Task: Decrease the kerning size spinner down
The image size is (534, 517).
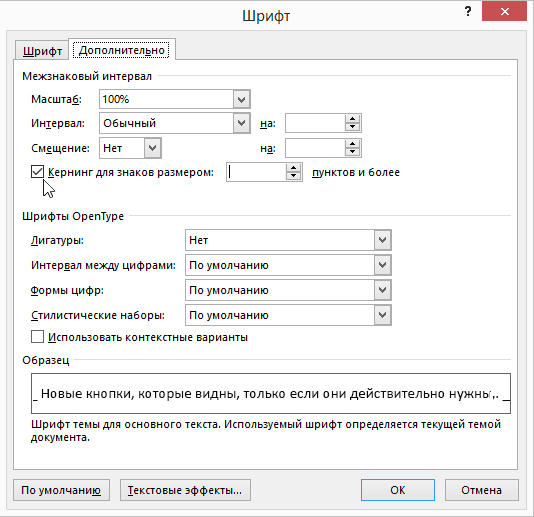Action: pos(293,176)
